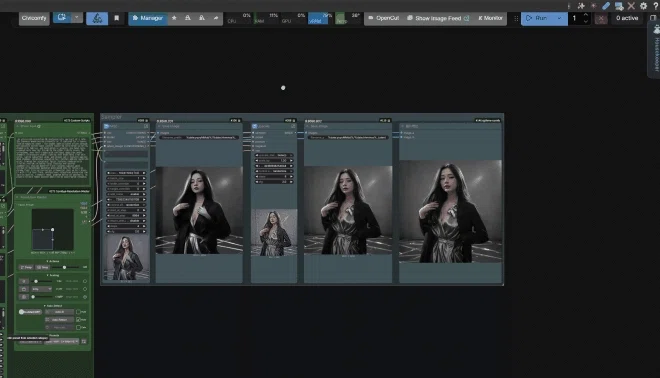Select the first Scaling row radio button

(85, 281)
